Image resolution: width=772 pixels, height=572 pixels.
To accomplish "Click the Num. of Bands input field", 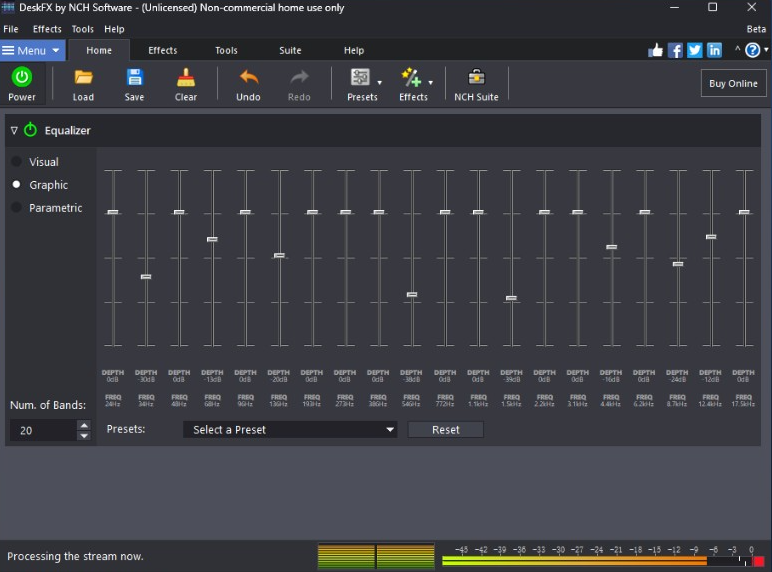I will (42, 430).
